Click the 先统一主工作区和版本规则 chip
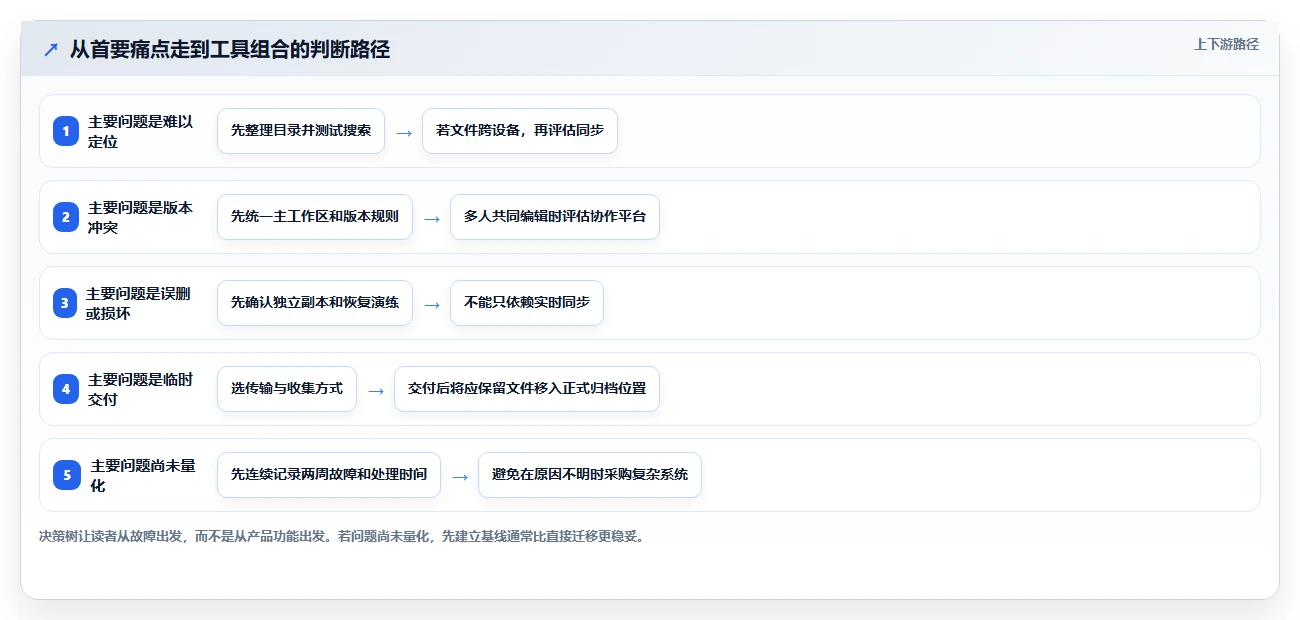Screen dimensions: 1300x620 (x=315, y=217)
